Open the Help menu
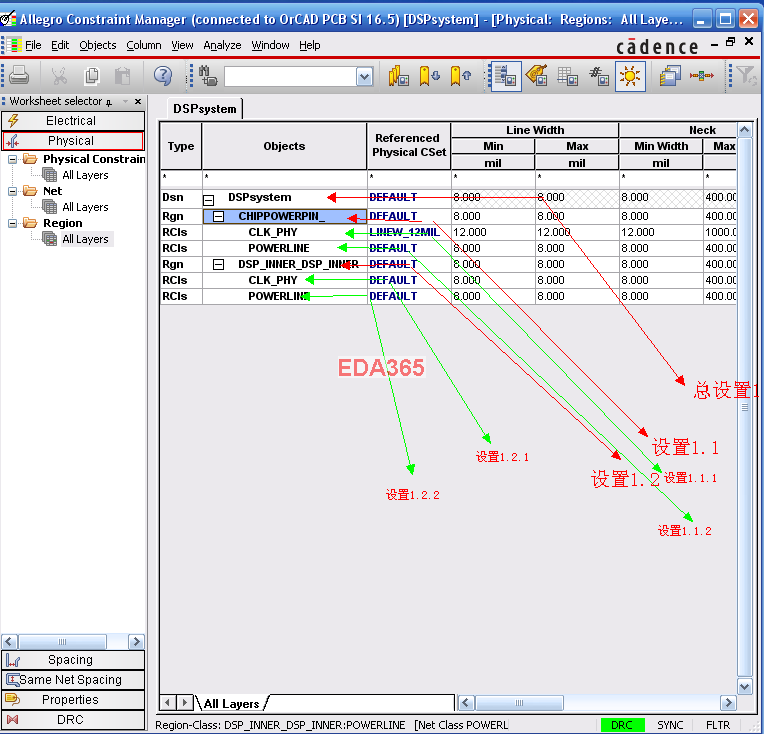This screenshot has width=764, height=734. pos(309,45)
